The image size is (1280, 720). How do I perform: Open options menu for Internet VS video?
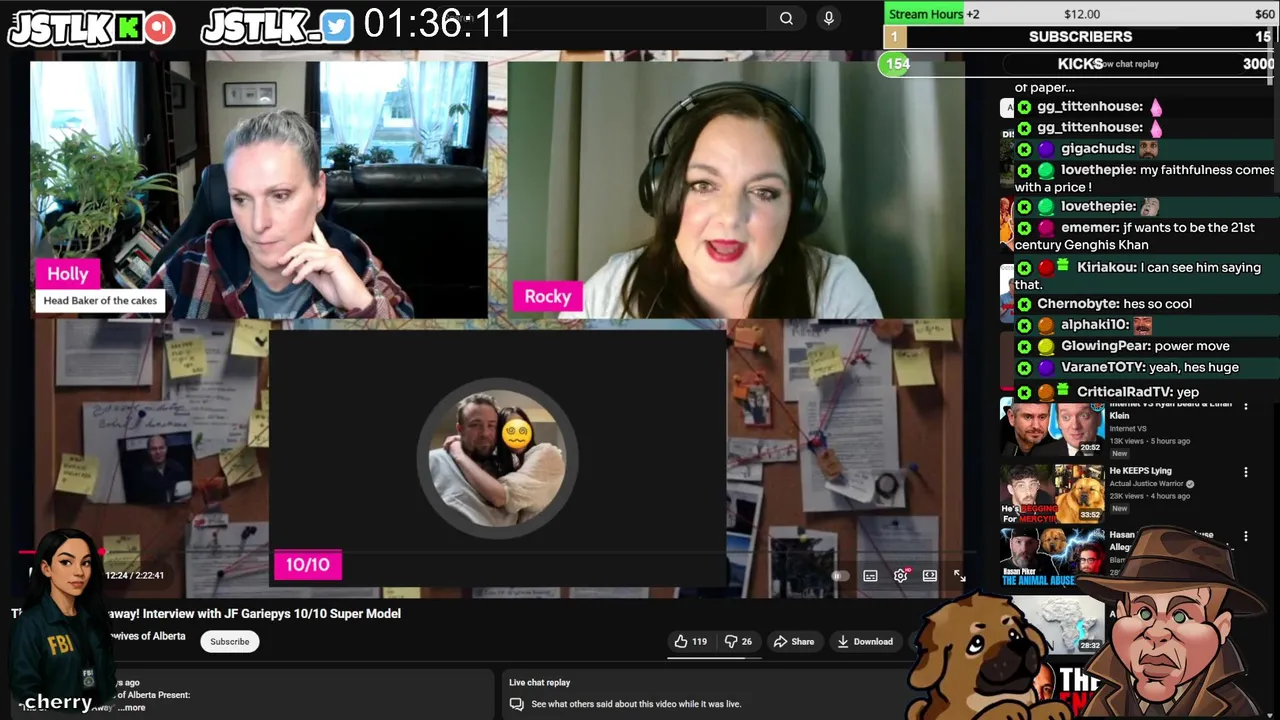[1246, 406]
